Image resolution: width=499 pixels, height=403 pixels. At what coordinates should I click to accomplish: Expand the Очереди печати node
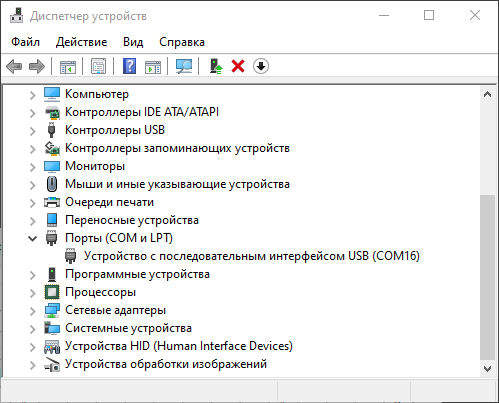coord(32,203)
